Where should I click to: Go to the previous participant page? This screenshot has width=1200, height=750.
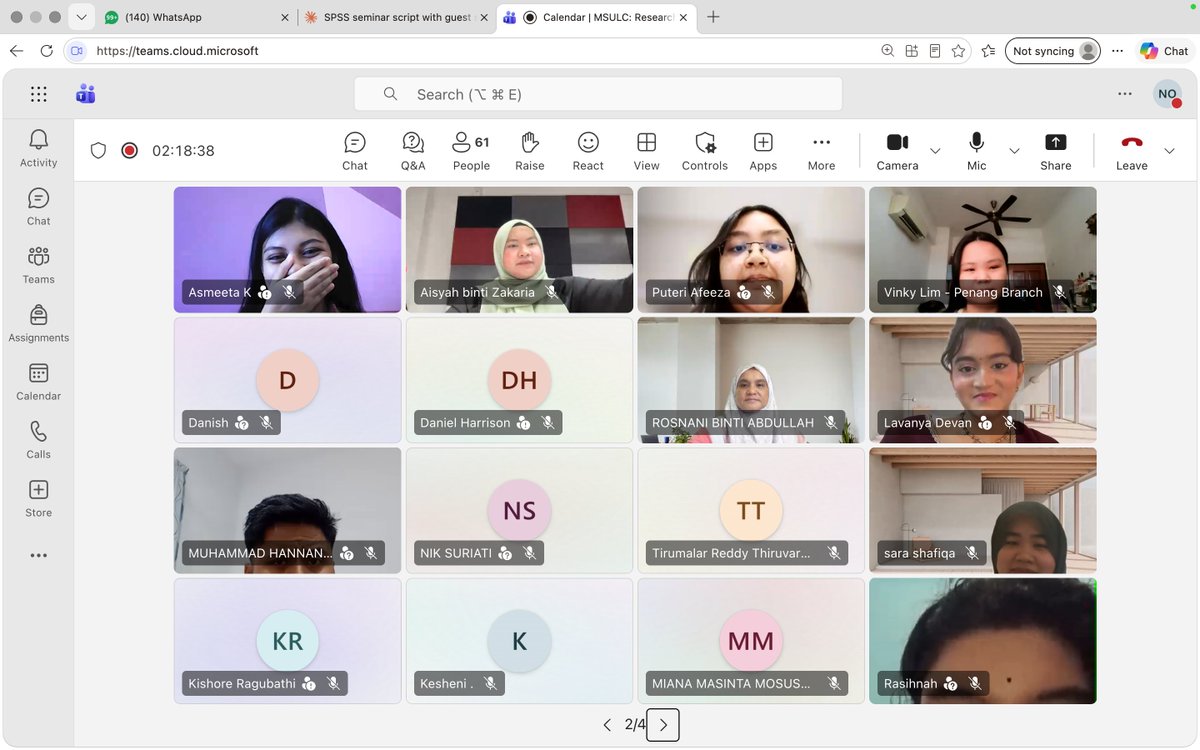pos(607,725)
